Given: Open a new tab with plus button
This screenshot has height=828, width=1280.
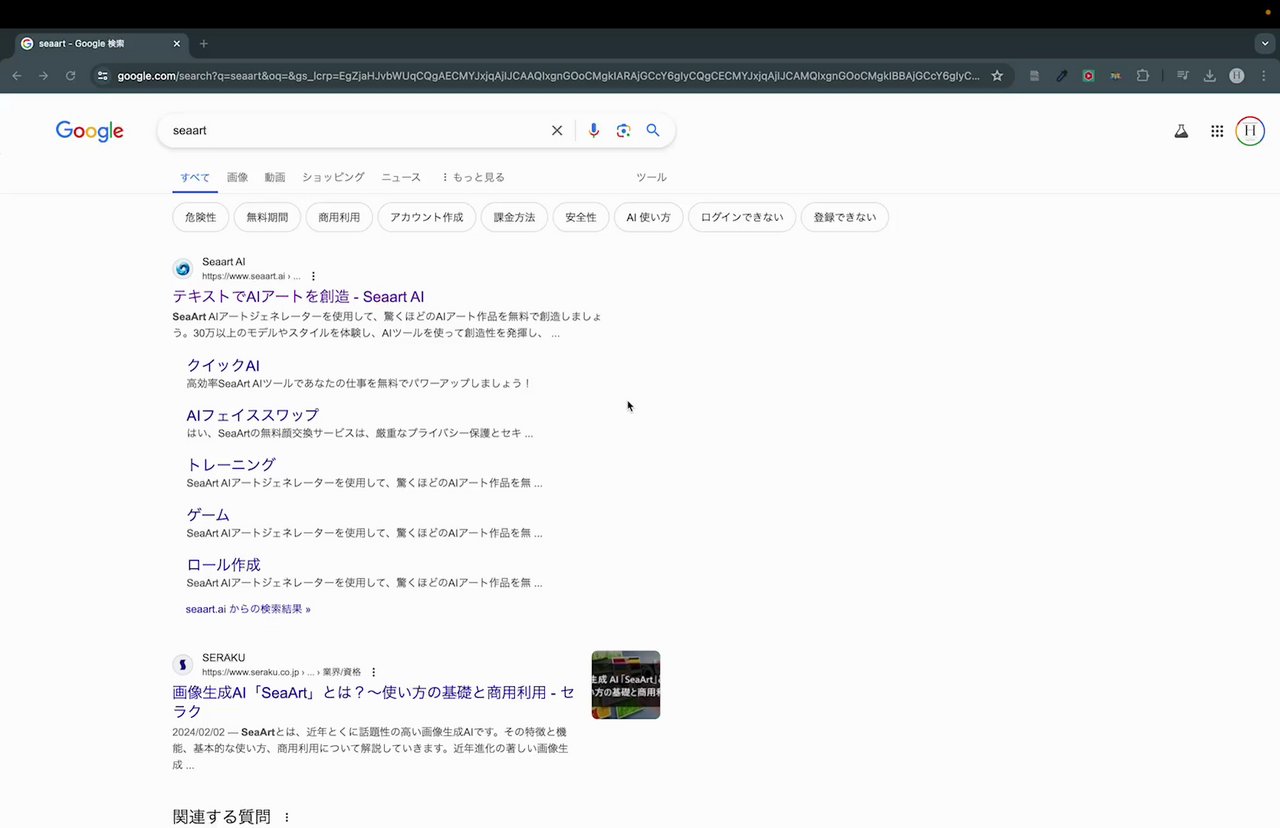Looking at the screenshot, I should 204,44.
